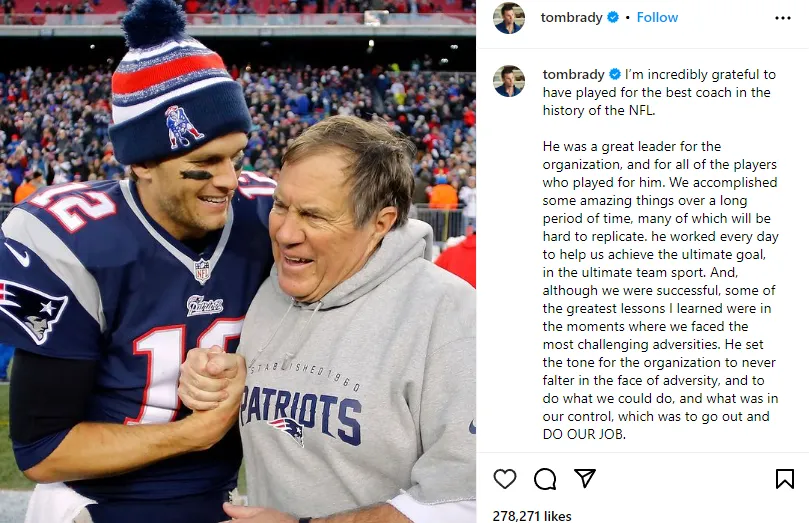The image size is (809, 523).
Task: Click the tombrady username in the caption
Action: click(573, 75)
